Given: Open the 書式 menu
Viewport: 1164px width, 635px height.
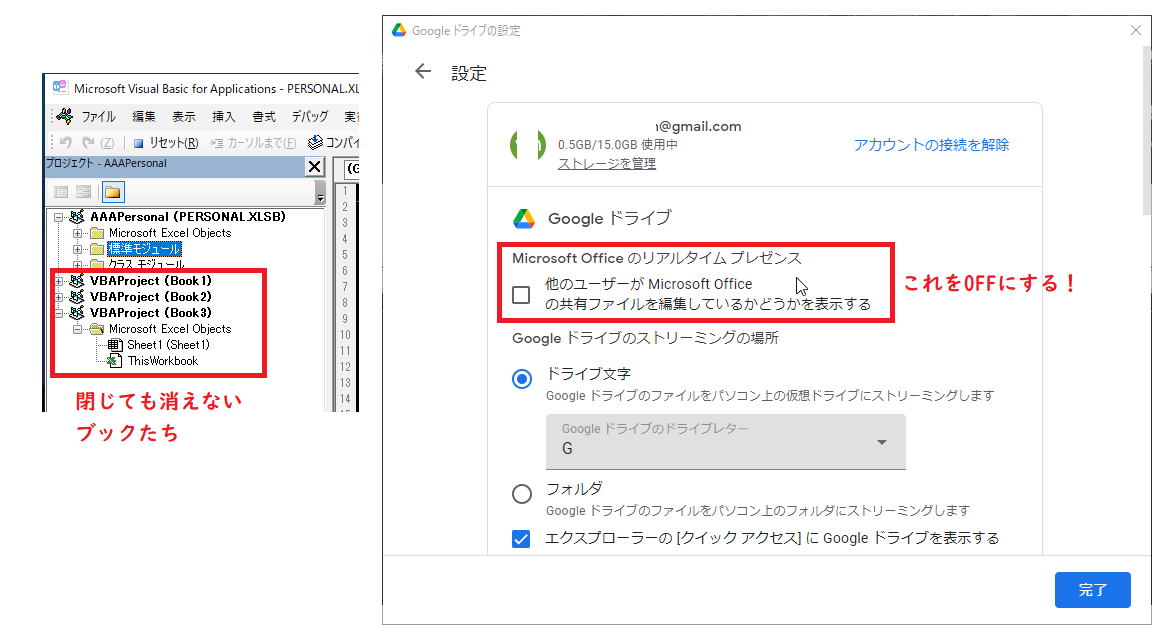Looking at the screenshot, I should (264, 117).
